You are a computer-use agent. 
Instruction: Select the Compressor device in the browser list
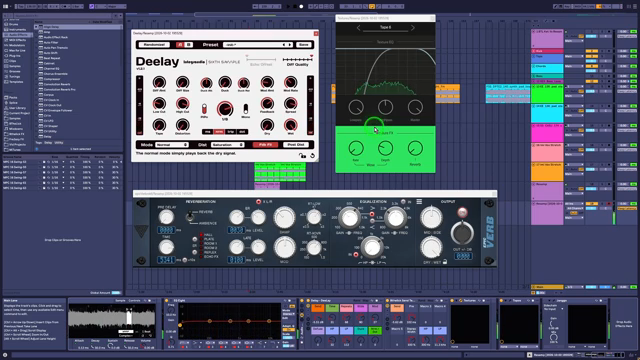pyautogui.click(x=51, y=79)
